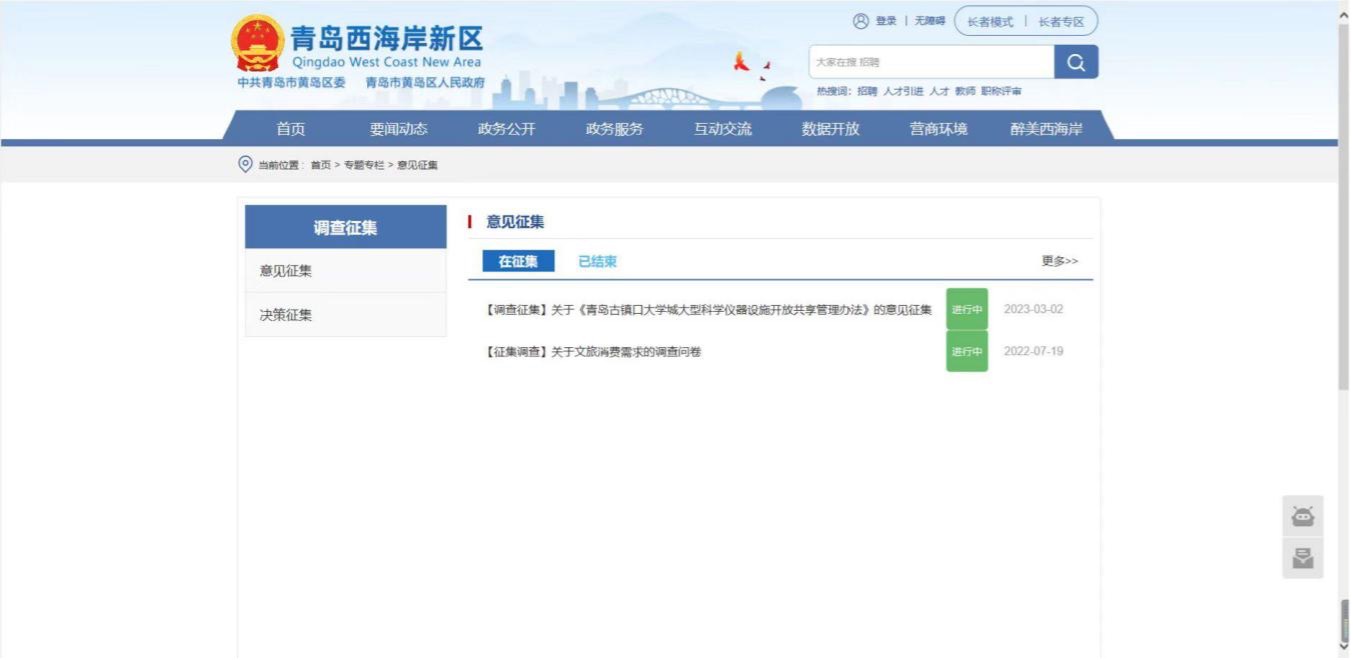This screenshot has height=660, width=1353.
Task: Focus the site search input field
Action: pyautogui.click(x=930, y=62)
